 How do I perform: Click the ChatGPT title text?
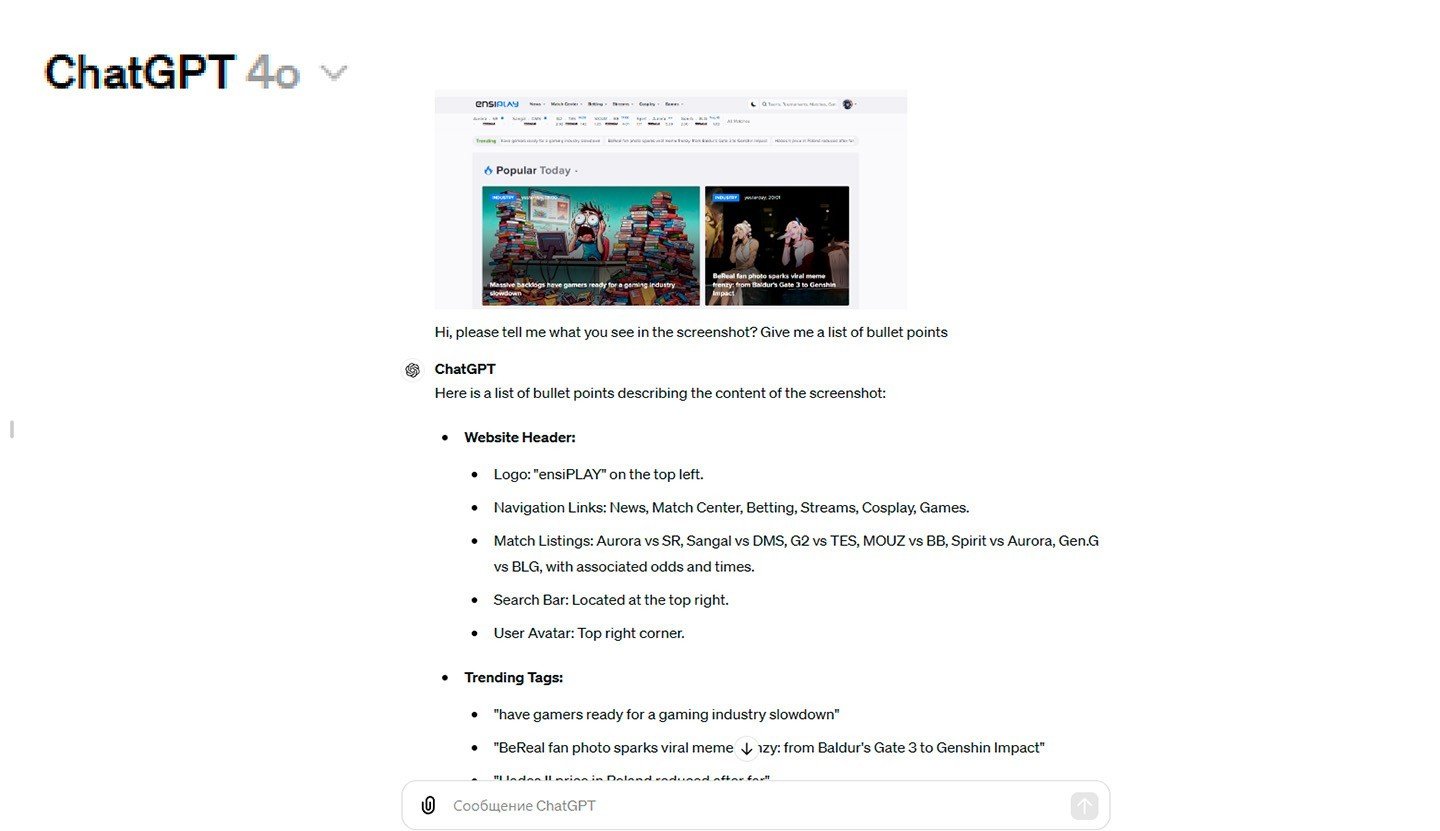140,73
